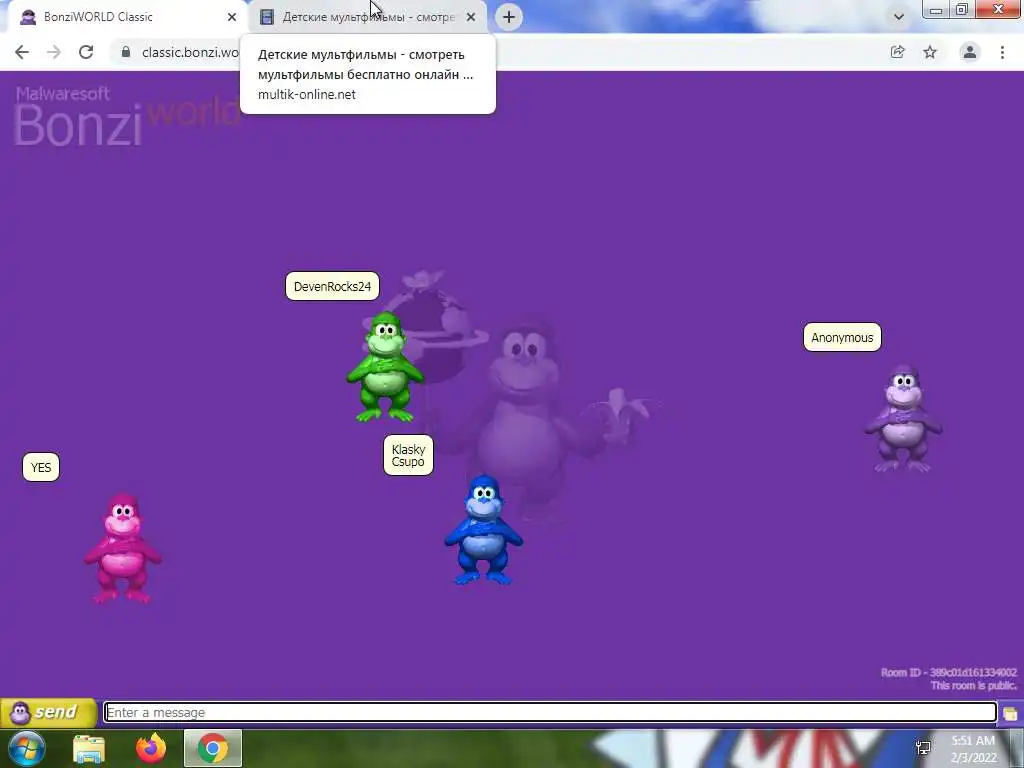The height and width of the screenshot is (768, 1024).
Task: Restore down the Chrome window
Action: click(x=962, y=10)
